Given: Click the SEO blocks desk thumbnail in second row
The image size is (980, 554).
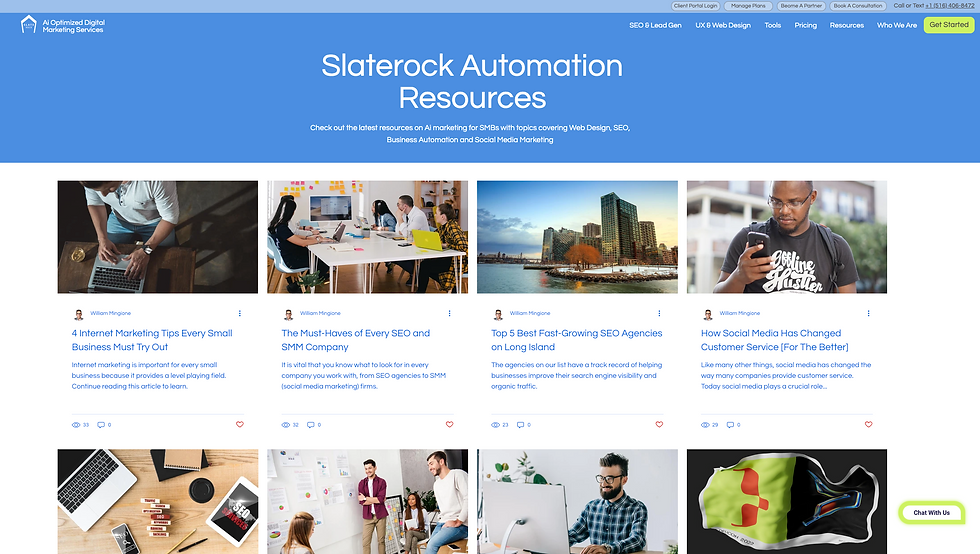Looking at the screenshot, I should 158,501.
